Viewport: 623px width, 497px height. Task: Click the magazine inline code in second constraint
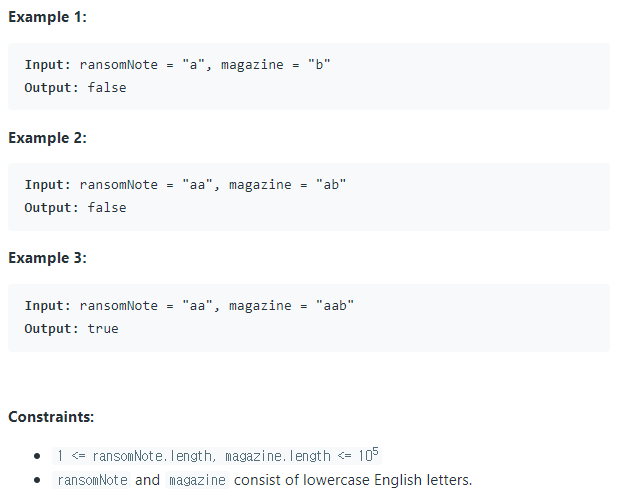[197, 480]
